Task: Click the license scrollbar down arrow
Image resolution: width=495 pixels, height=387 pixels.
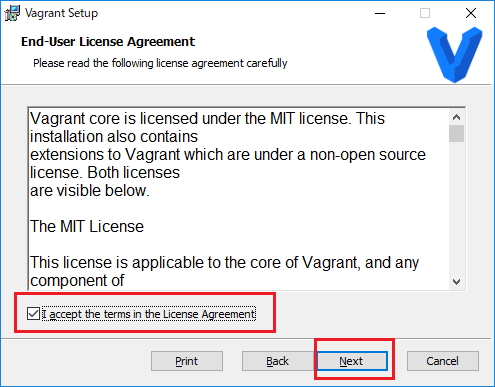Action: click(456, 282)
